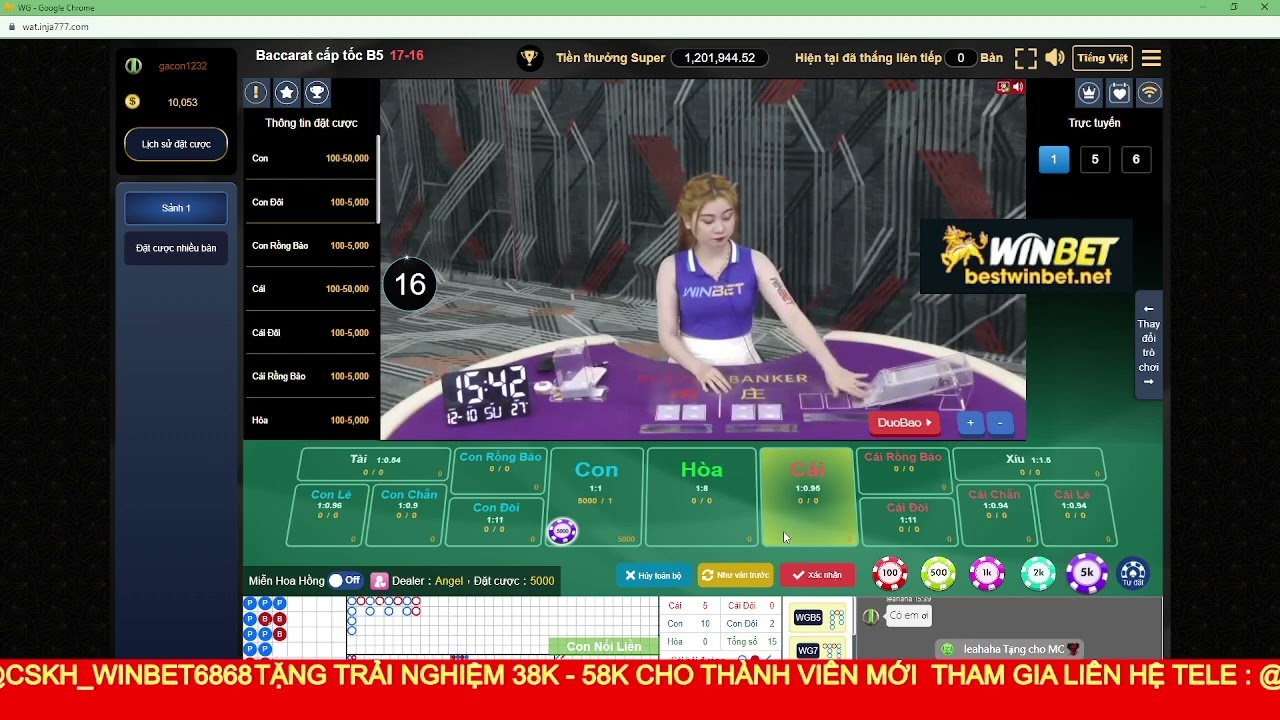Select the 1k chip

[x=987, y=573]
